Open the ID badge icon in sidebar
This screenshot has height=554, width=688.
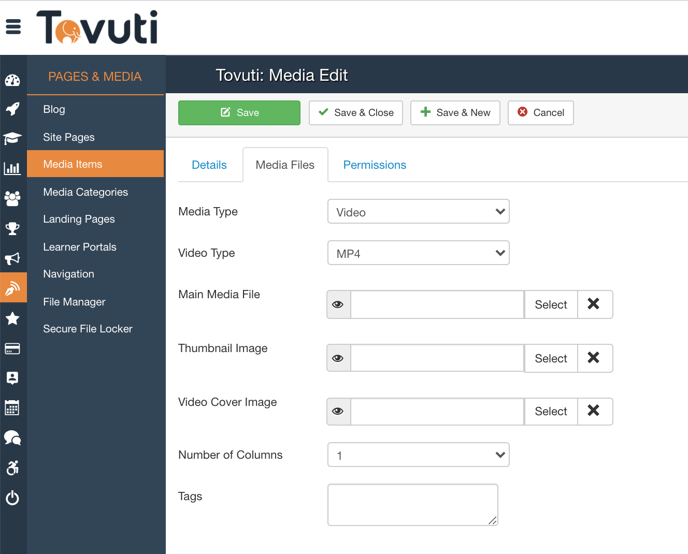pos(12,378)
